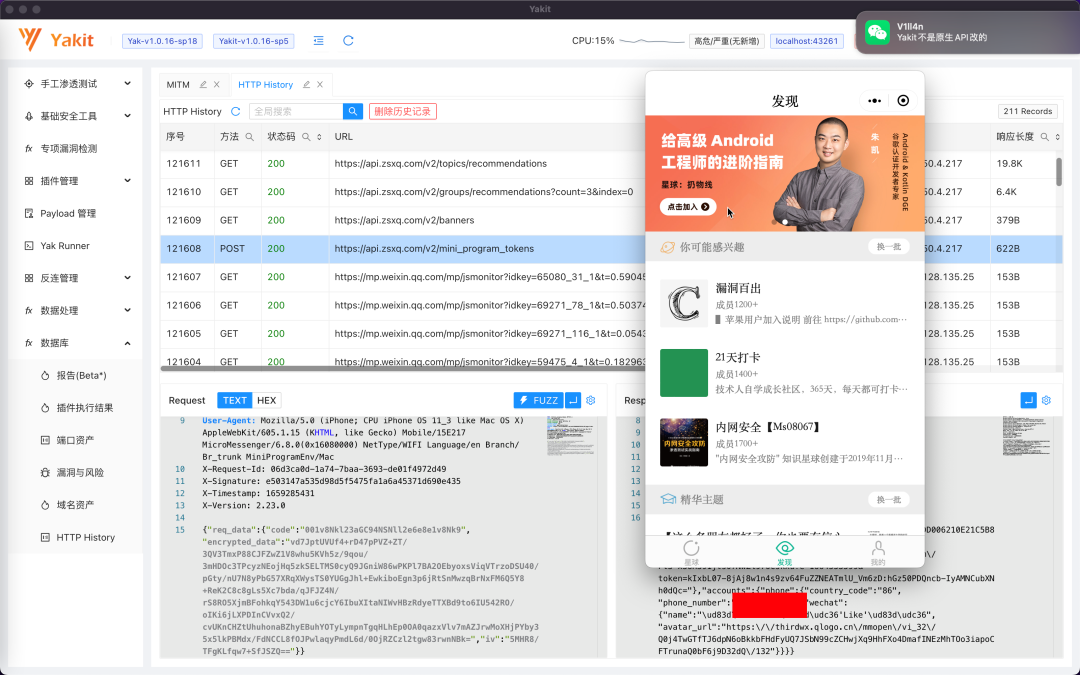Open Request editor settings gear
The image size is (1080, 675).
point(591,400)
